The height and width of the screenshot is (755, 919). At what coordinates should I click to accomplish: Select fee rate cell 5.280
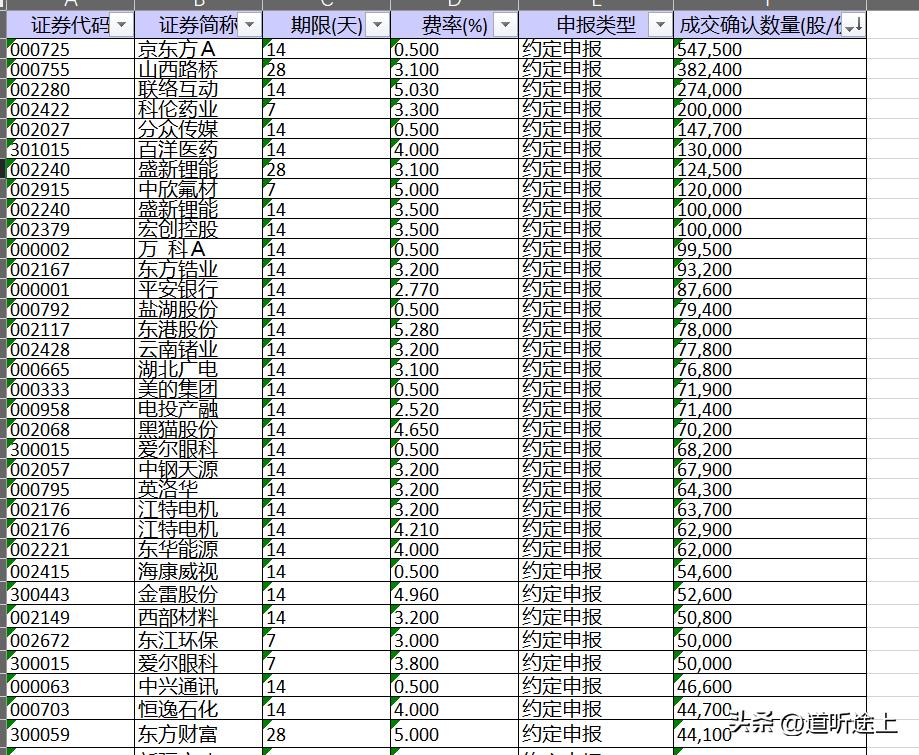click(454, 329)
